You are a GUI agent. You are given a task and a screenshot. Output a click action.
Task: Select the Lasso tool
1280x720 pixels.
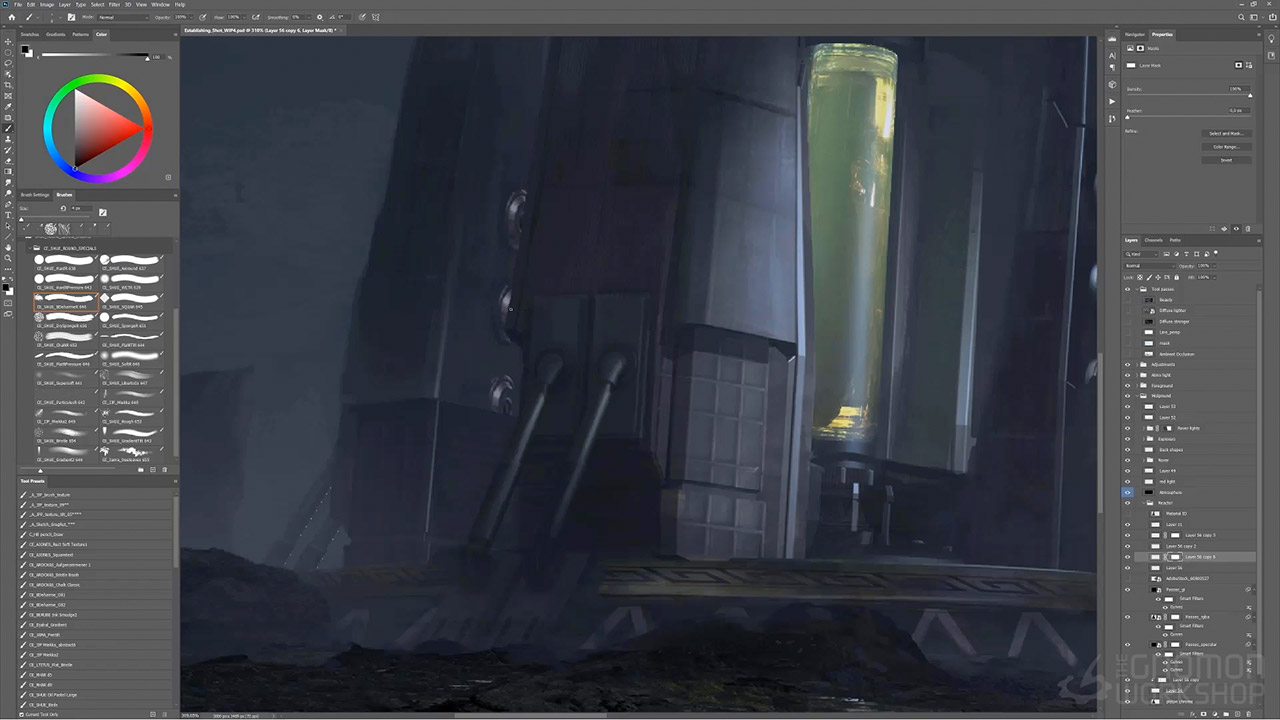8,63
